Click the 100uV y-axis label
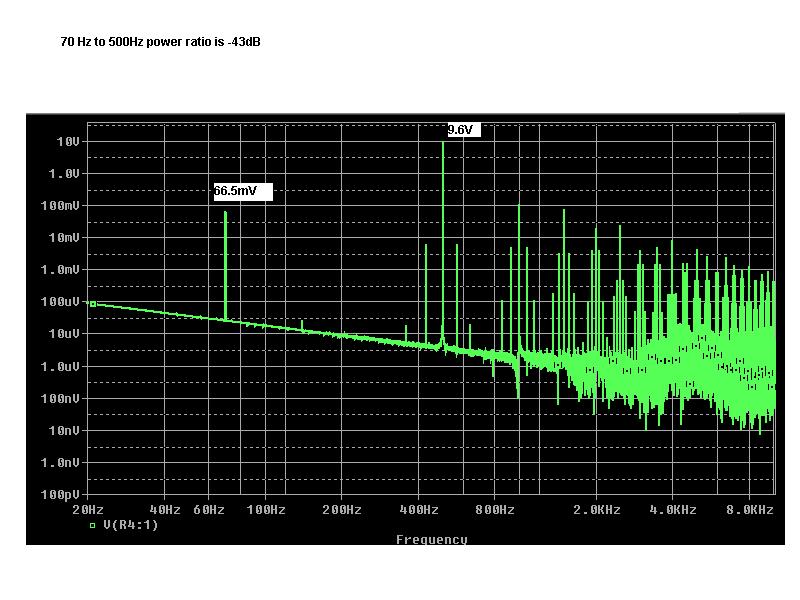Screen dimensions: 800x600 pyautogui.click(x=60, y=302)
